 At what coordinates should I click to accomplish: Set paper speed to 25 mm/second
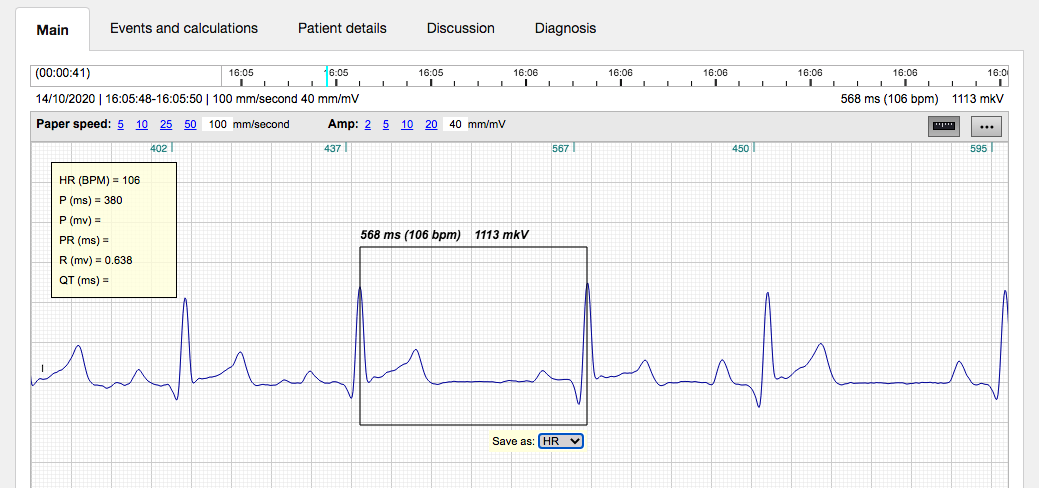pyautogui.click(x=166, y=124)
